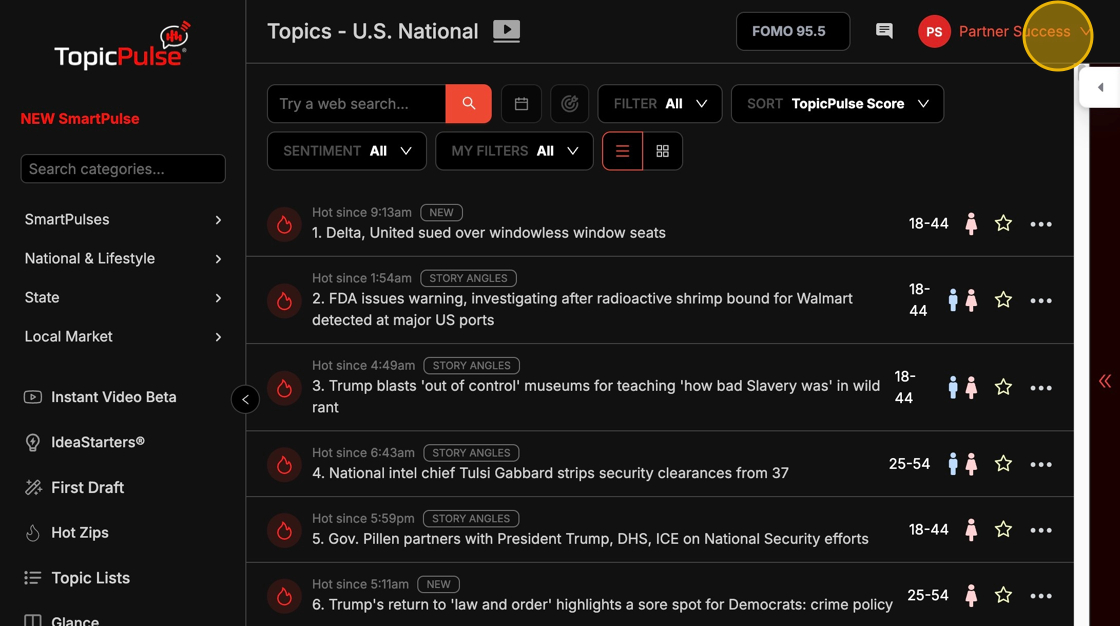Click female audience icon on Delta story
1120x626 pixels.
pos(971,224)
